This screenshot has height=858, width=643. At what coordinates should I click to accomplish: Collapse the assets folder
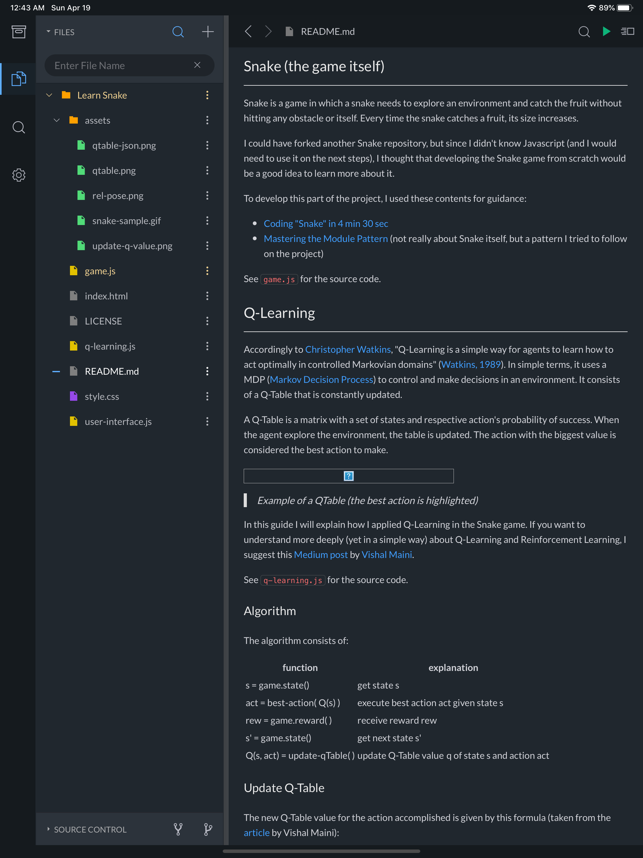(57, 120)
